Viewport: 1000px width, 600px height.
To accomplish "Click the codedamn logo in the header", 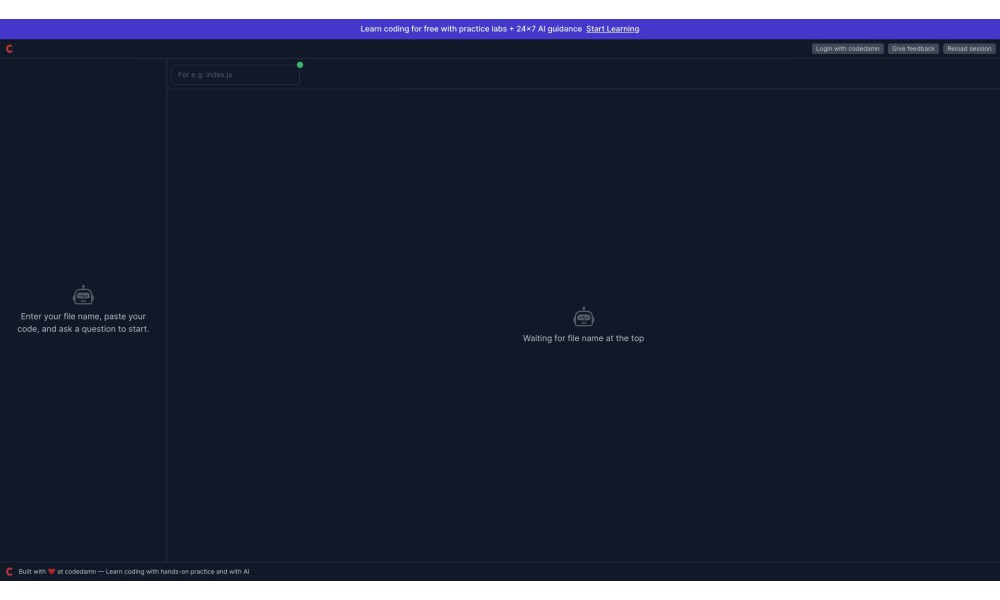I will 10,48.
